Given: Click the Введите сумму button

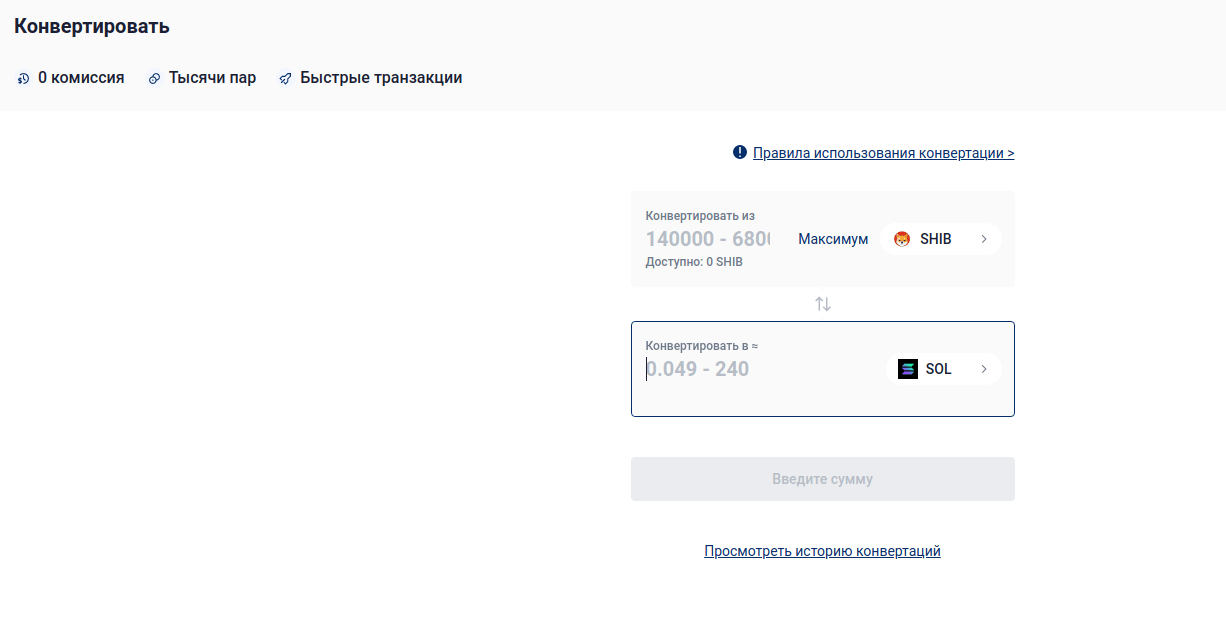Looking at the screenshot, I should [822, 479].
